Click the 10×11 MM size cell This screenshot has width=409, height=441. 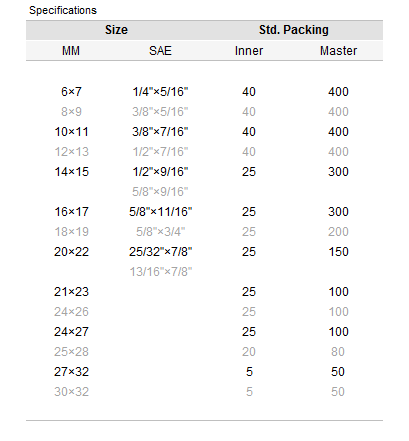71,132
